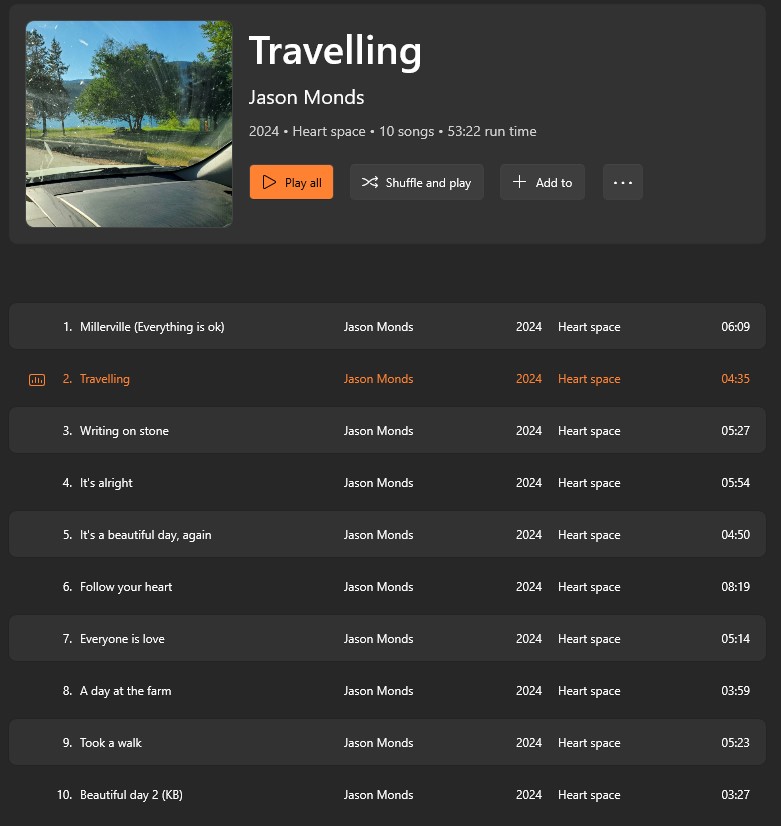Click the Travelling album cover art
The height and width of the screenshot is (826, 781).
point(129,124)
